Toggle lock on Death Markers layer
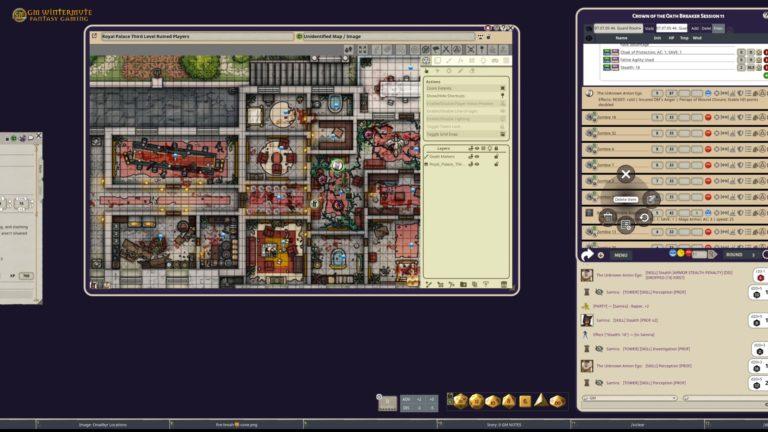The width and height of the screenshot is (768, 432). (496, 157)
